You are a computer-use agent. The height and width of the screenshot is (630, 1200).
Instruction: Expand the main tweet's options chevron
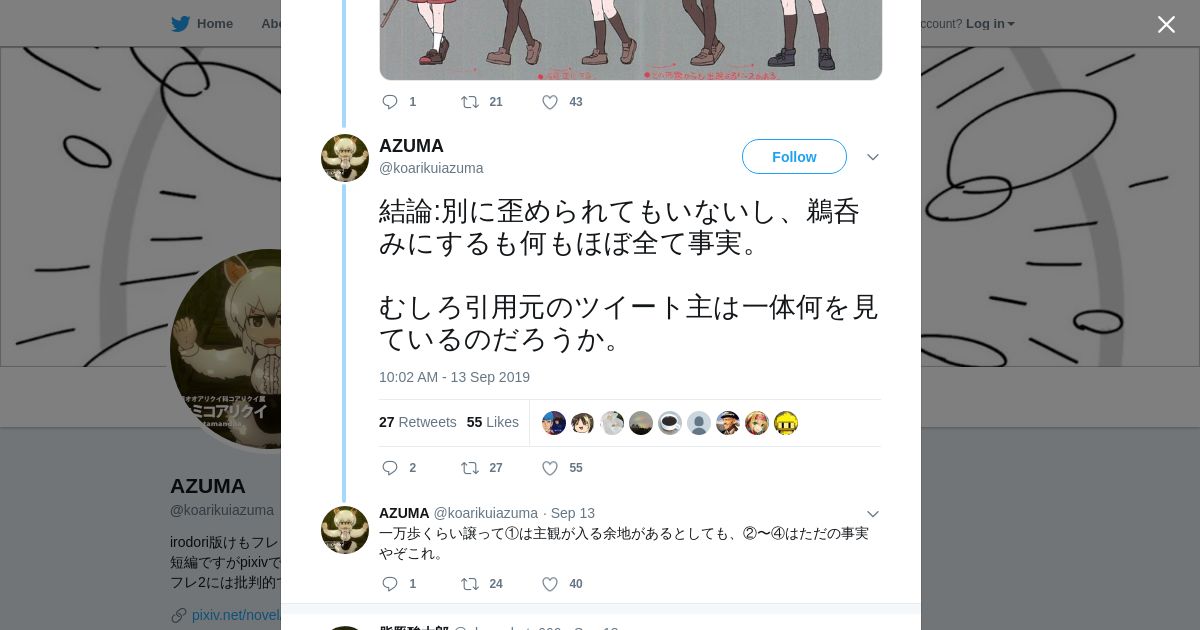tap(873, 157)
